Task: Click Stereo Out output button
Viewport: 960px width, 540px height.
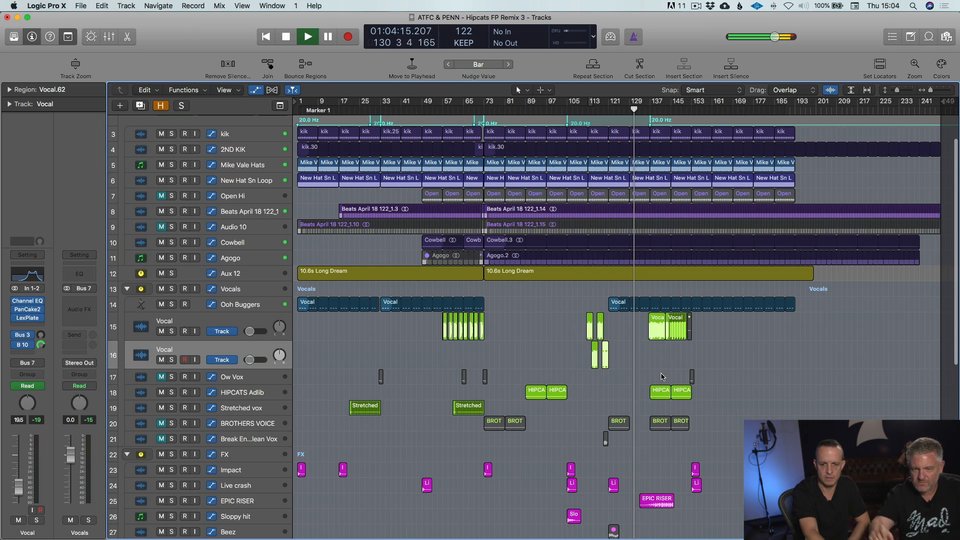Action: pyautogui.click(x=79, y=362)
